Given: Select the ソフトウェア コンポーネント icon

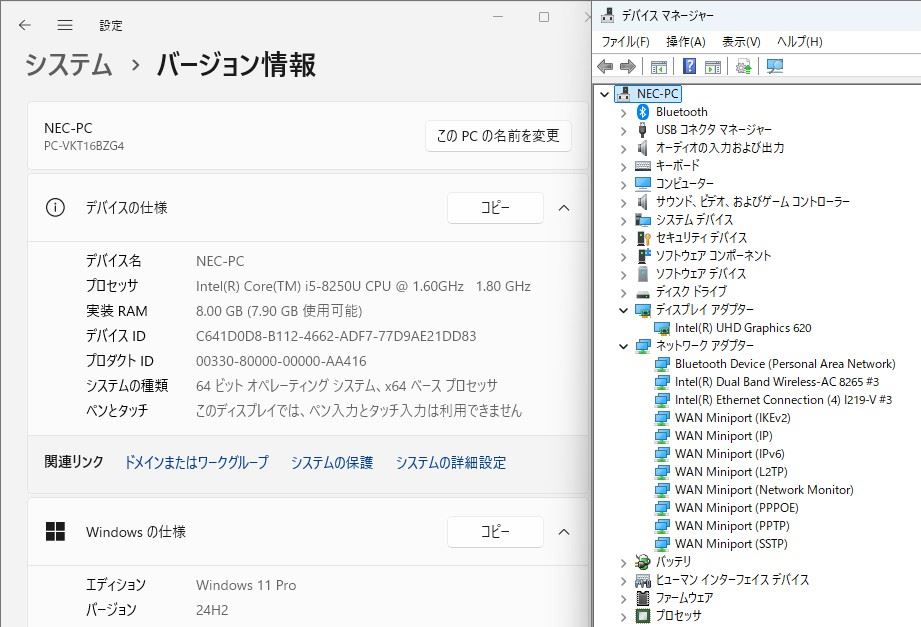Looking at the screenshot, I should (644, 256).
